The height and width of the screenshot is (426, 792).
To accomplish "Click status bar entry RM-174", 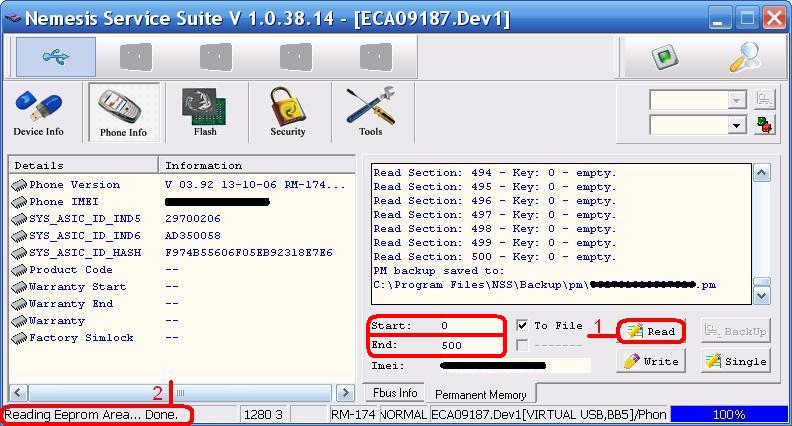I will pos(353,415).
